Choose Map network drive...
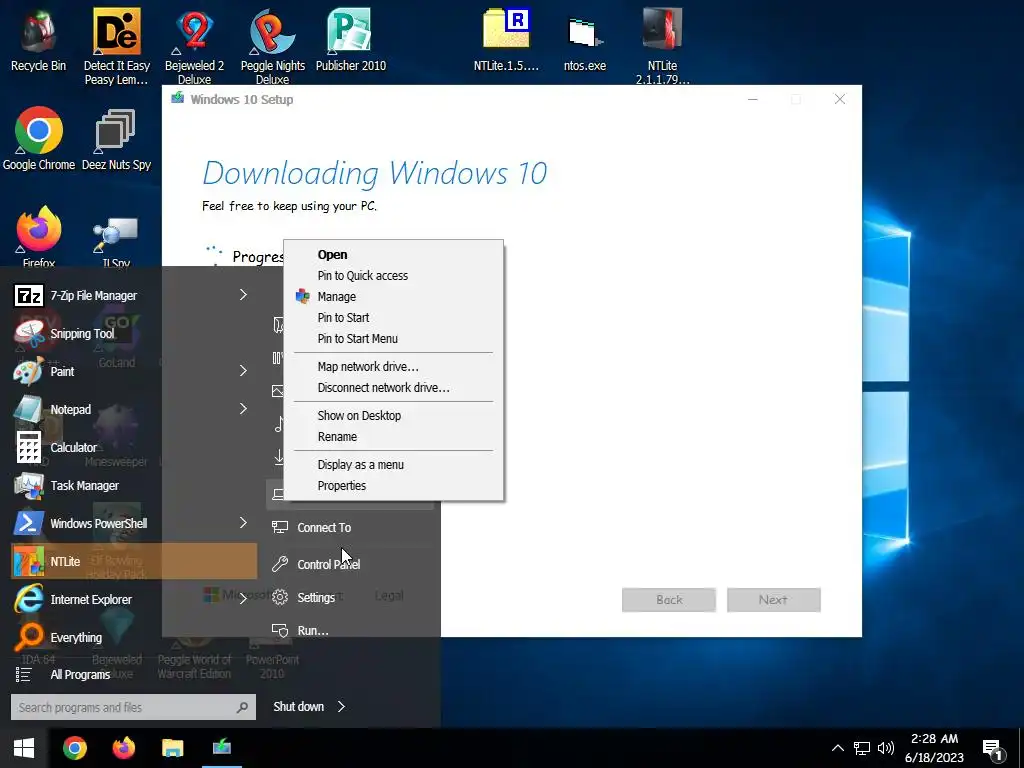Viewport: 1024px width, 768px height. [x=393, y=366]
